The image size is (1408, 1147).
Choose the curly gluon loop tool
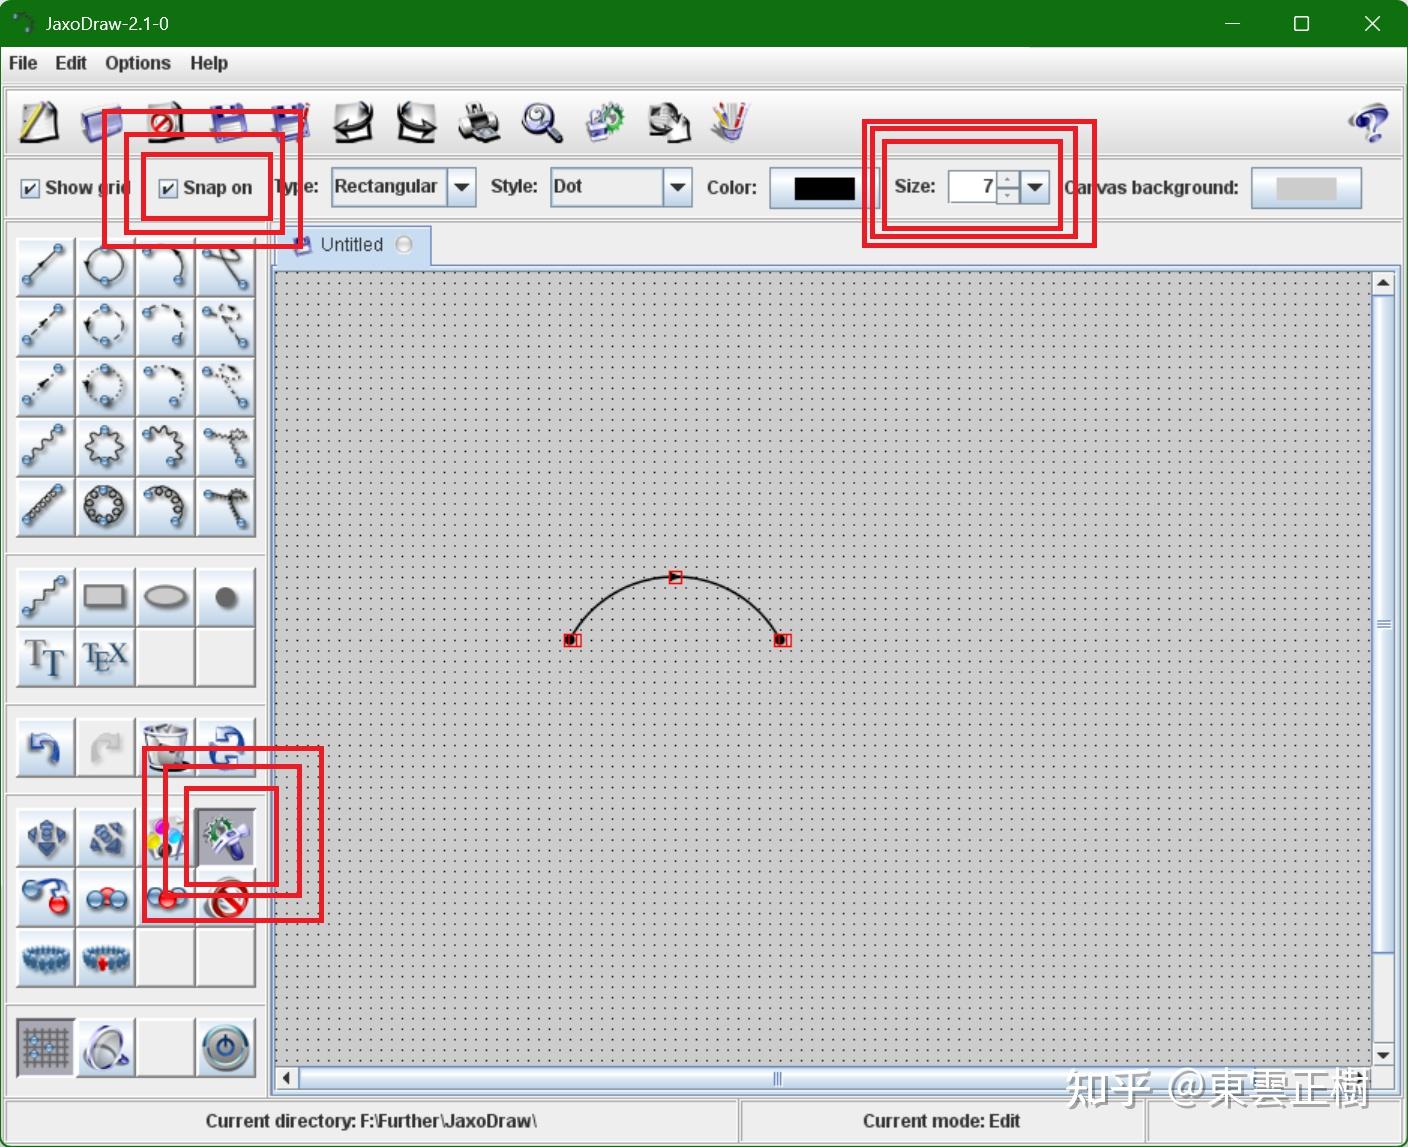(105, 507)
